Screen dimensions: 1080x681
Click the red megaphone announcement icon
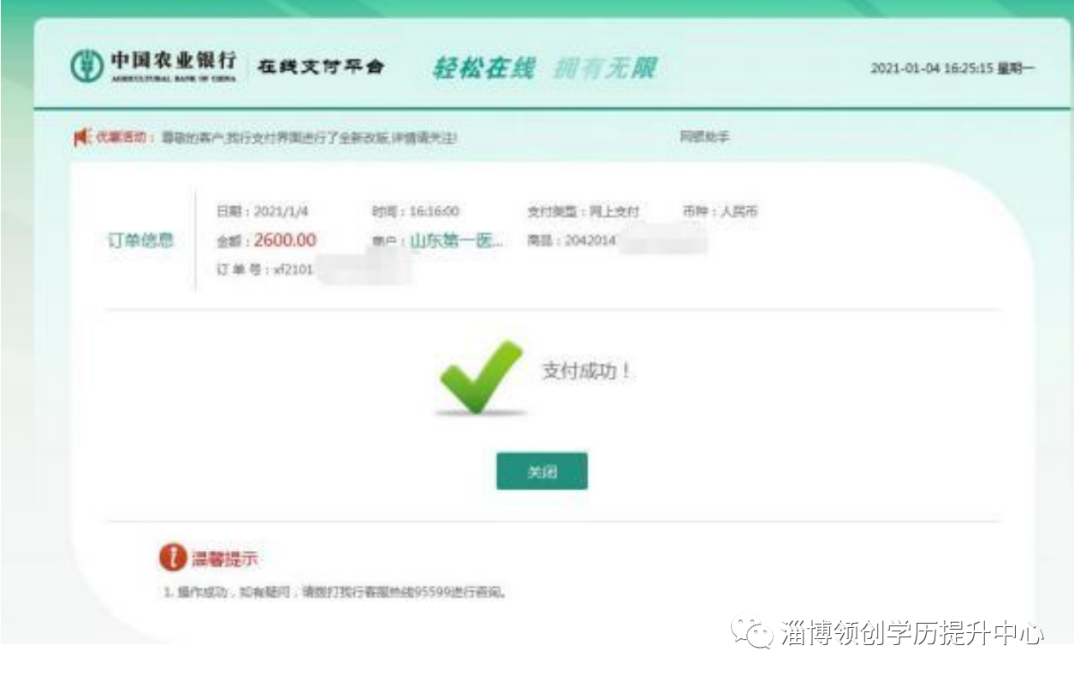[82, 137]
